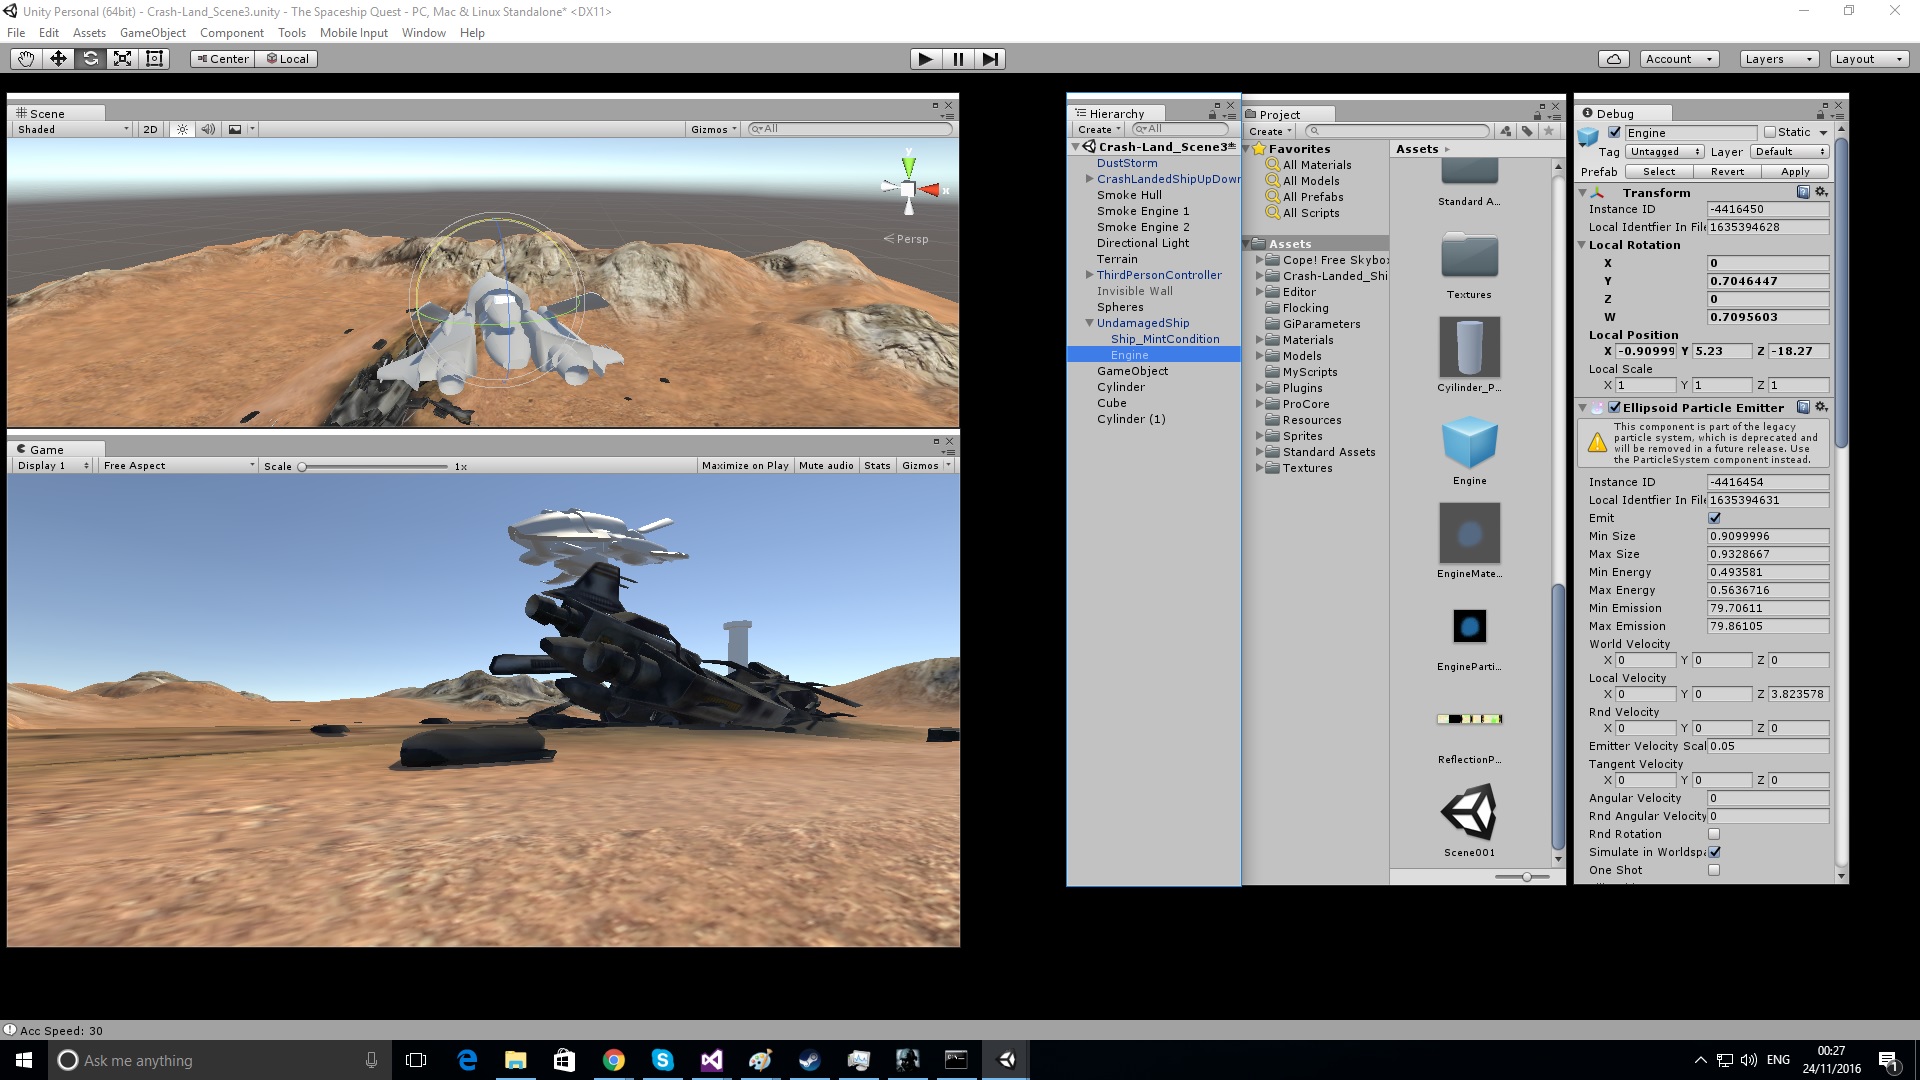1920x1080 pixels.
Task: Toggle scene effects image icon
Action: coord(235,129)
